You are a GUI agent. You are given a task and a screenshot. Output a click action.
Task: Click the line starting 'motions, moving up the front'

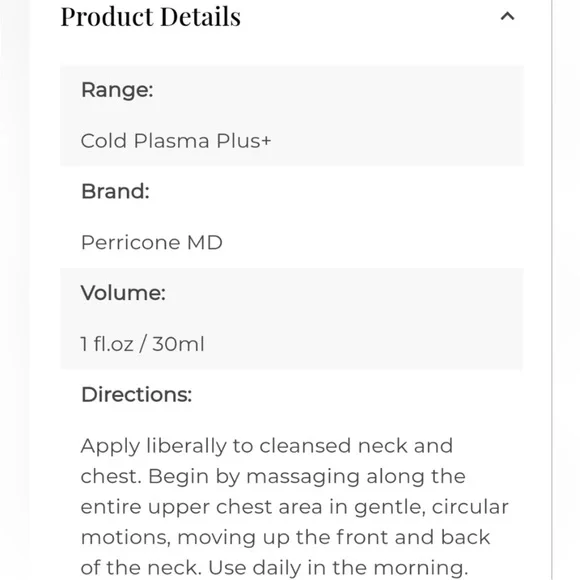pyautogui.click(x=285, y=537)
